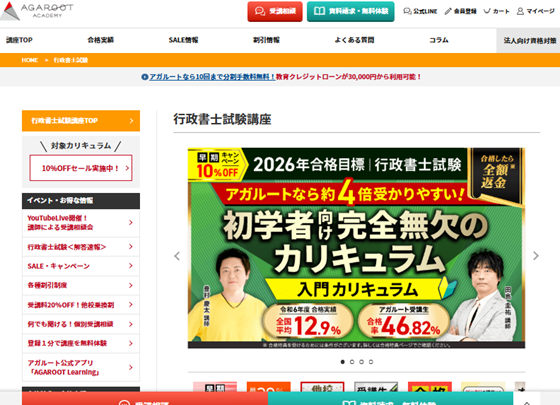This screenshot has height=405, width=560.
Task: Select the SALE情報 menu item
Action: pos(183,40)
